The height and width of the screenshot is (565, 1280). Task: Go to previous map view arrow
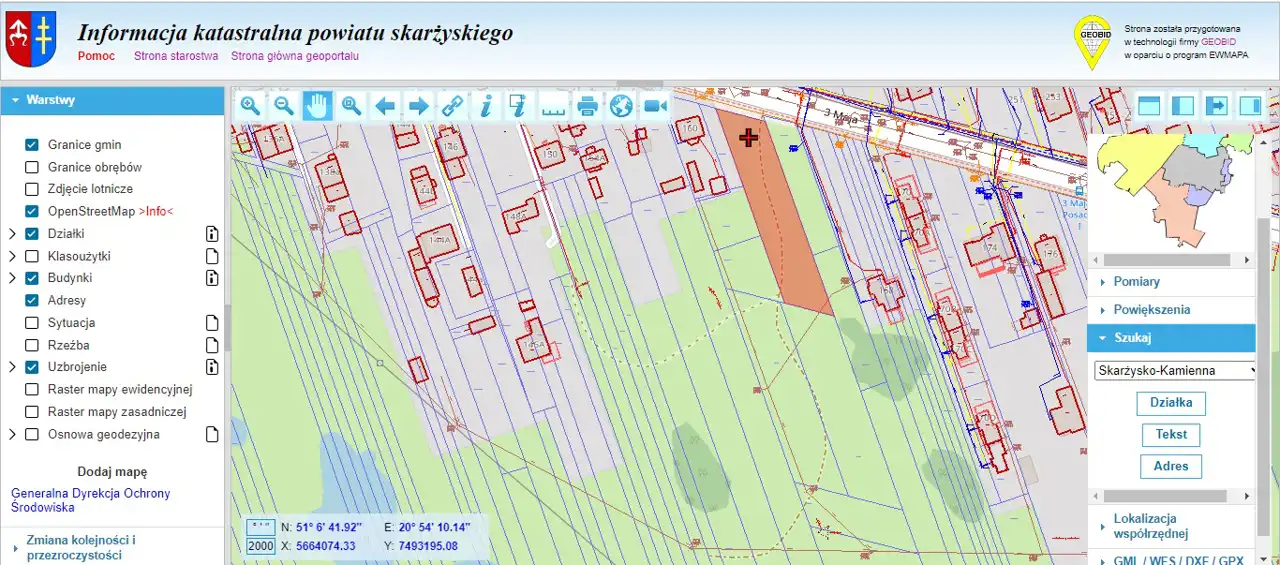385,106
